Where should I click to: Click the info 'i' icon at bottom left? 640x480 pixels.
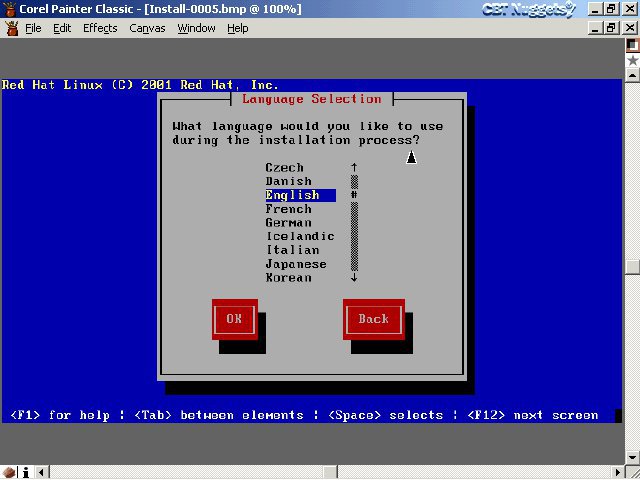[x=26, y=472]
